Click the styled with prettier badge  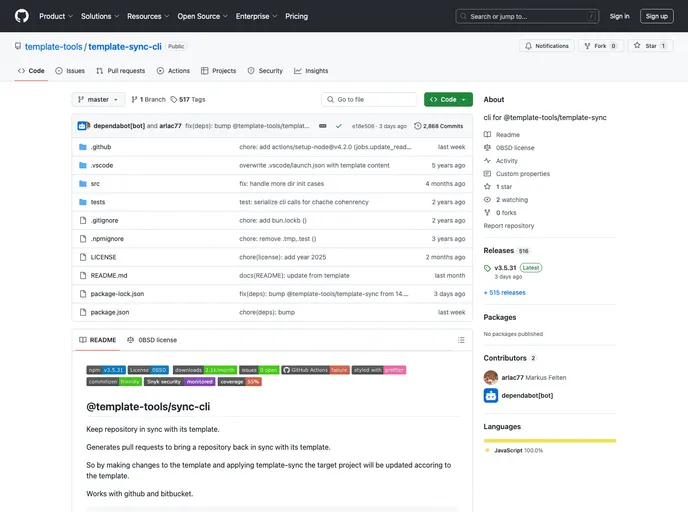point(379,370)
